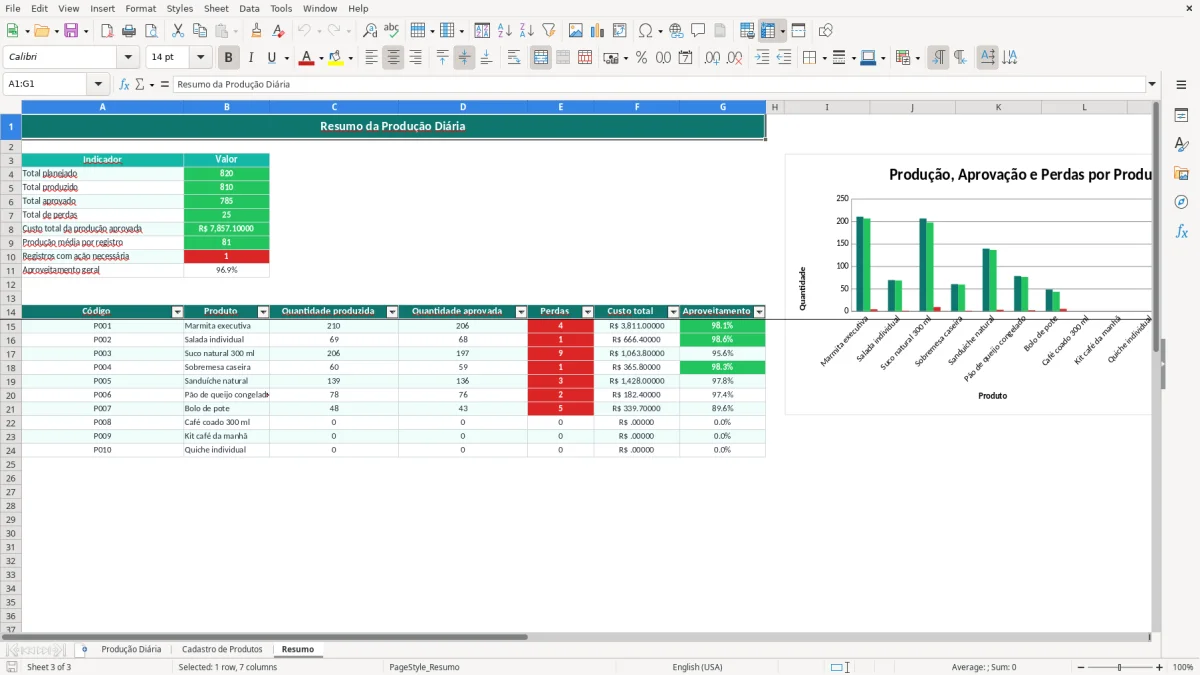This screenshot has height=675, width=1200.
Task: Toggle the AutoFilter funnel
Action: coord(549,31)
